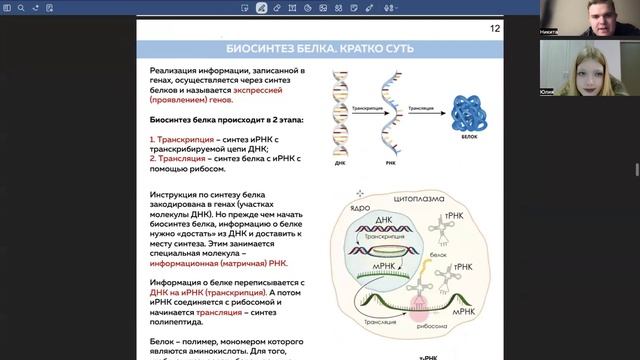Screen dimensions: 640x360
Task: Click the "цитоплазма" label in cell diagram
Action: 419,199
